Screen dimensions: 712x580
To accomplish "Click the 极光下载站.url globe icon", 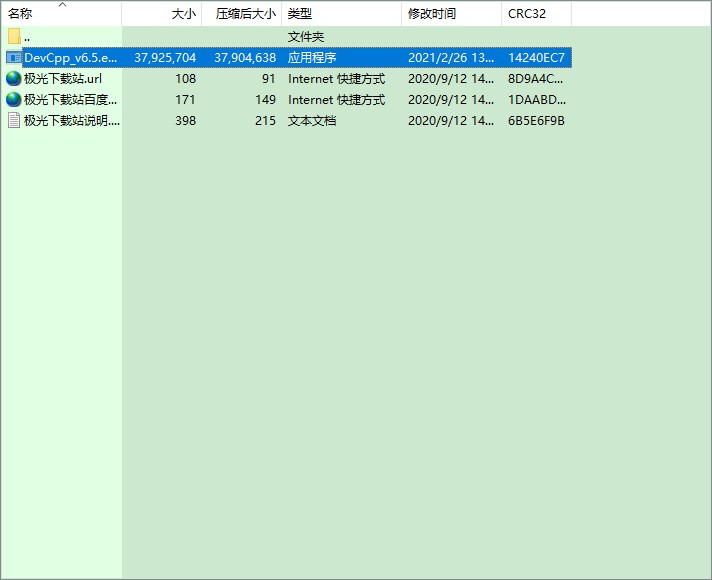I will click(x=14, y=79).
